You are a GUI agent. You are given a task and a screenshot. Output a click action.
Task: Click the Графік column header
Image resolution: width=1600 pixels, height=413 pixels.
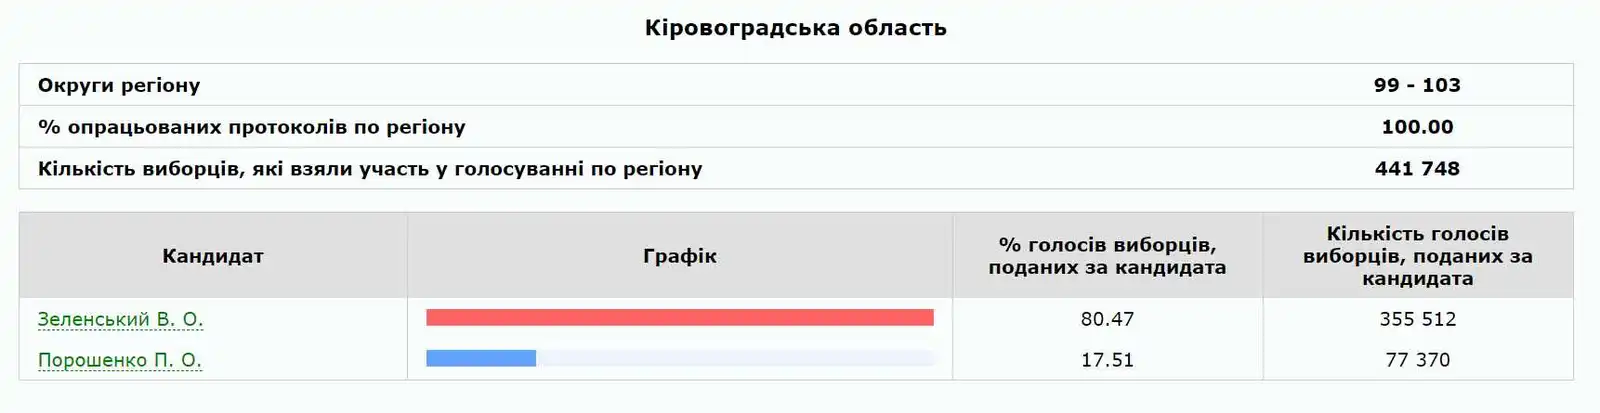[679, 256]
